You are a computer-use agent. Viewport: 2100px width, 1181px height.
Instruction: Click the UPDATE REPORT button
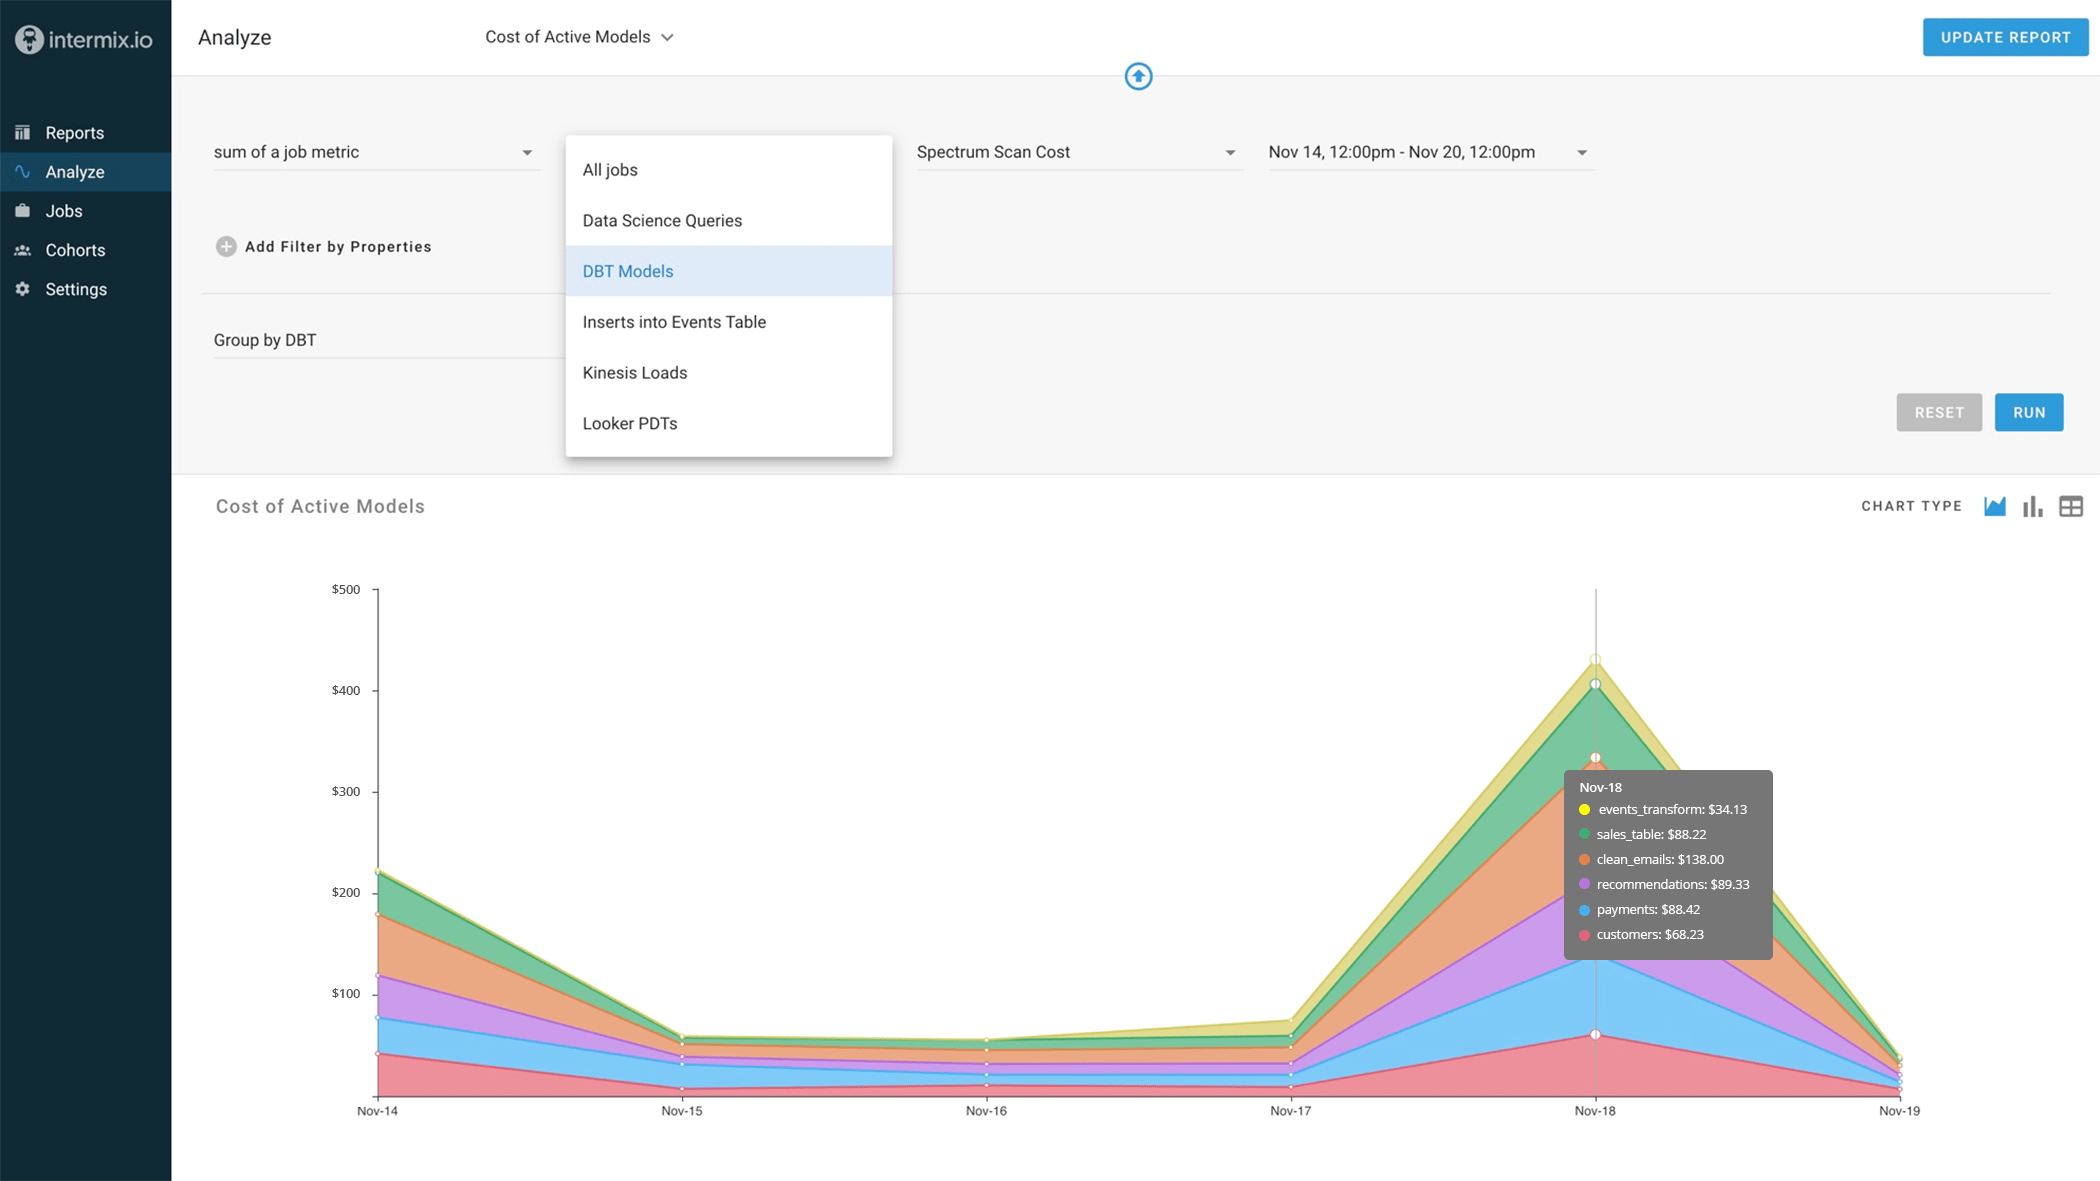point(2005,37)
